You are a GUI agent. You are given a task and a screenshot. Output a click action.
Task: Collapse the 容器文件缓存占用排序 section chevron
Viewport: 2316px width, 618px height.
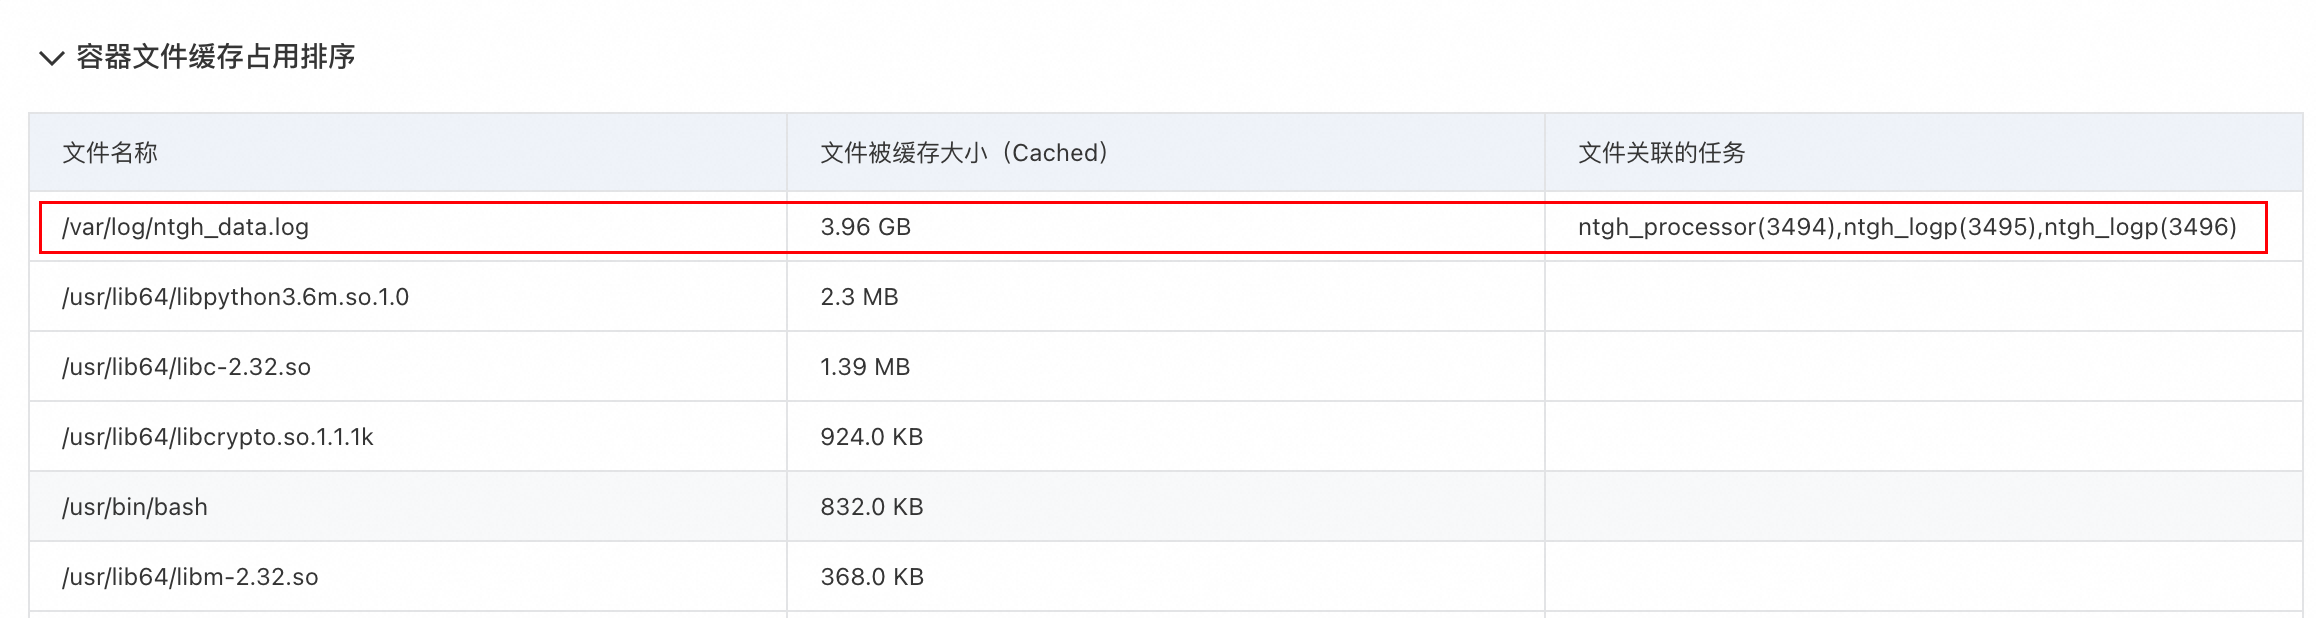51,58
